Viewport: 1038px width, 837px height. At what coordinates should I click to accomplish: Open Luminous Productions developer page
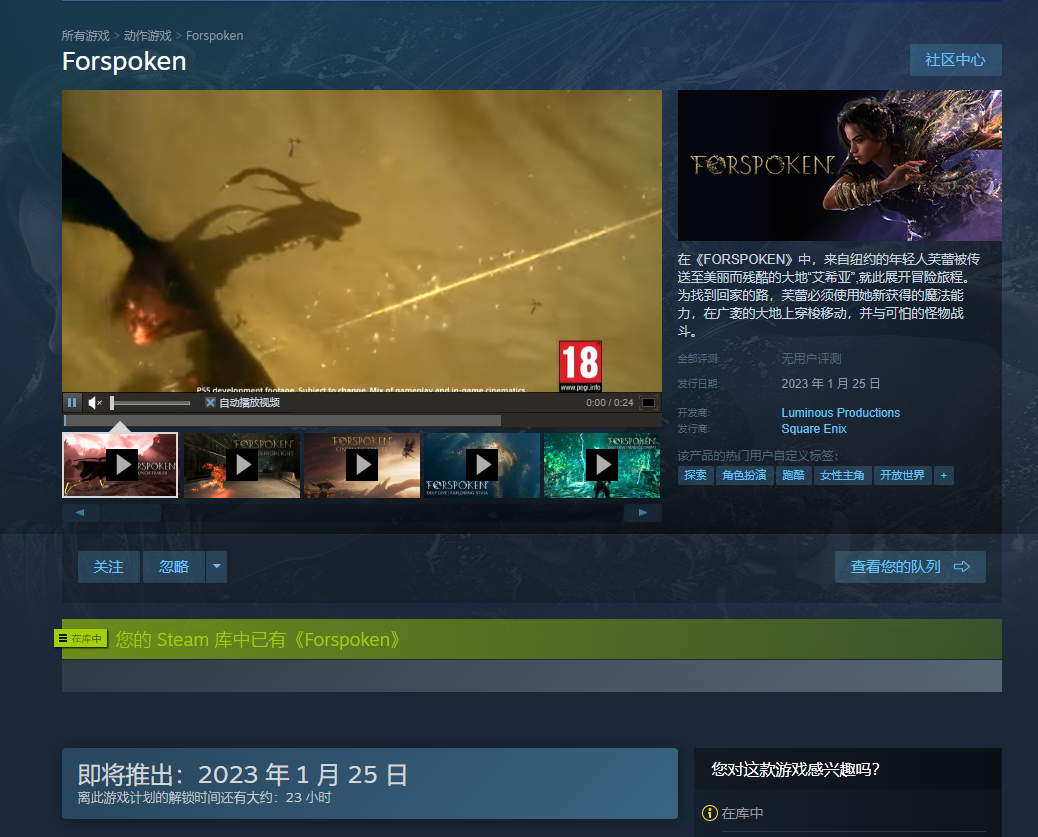841,413
